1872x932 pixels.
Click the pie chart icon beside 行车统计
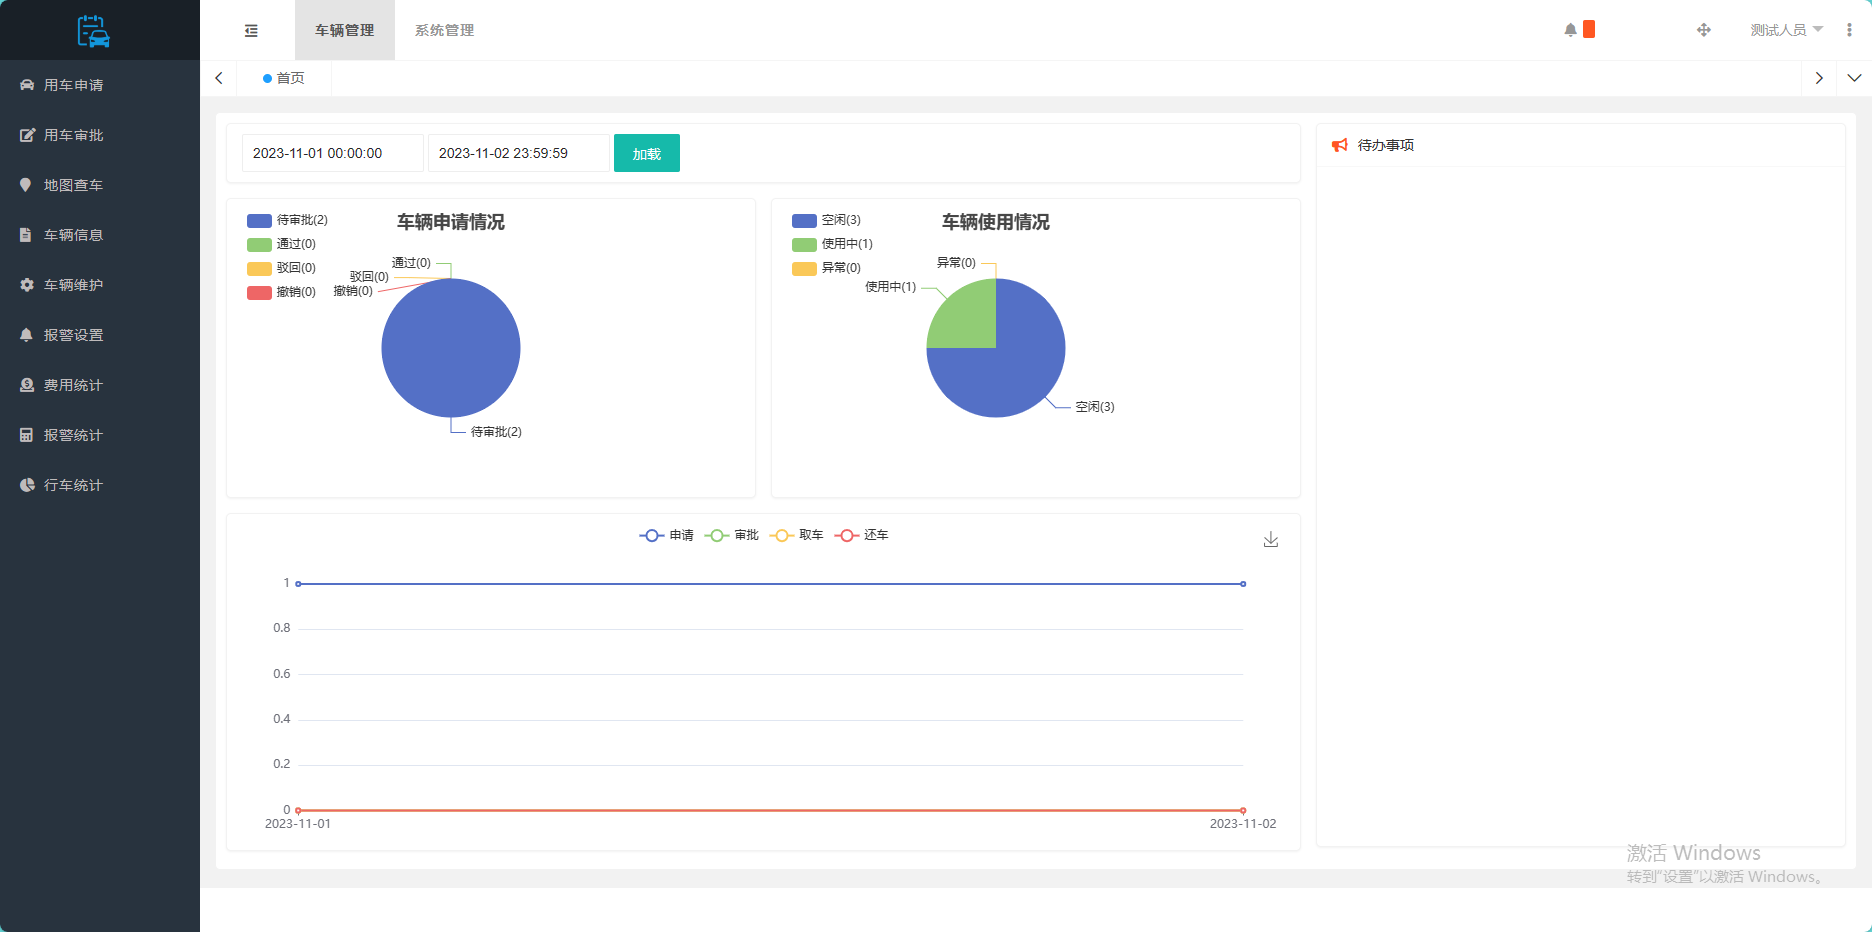point(27,485)
